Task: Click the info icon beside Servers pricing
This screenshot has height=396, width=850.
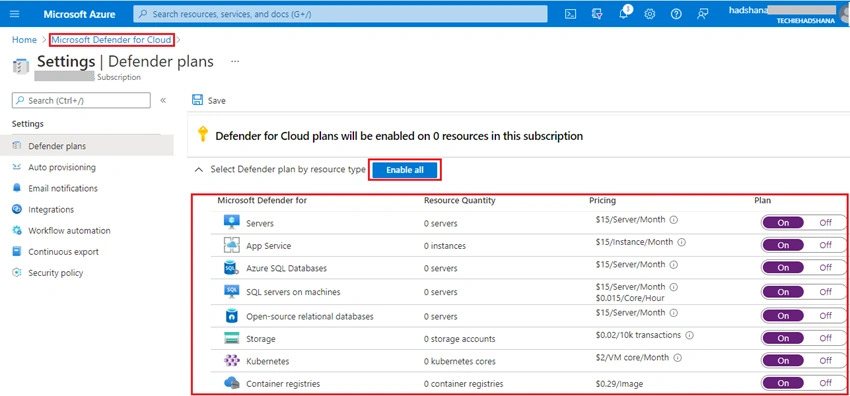Action: pyautogui.click(x=674, y=220)
